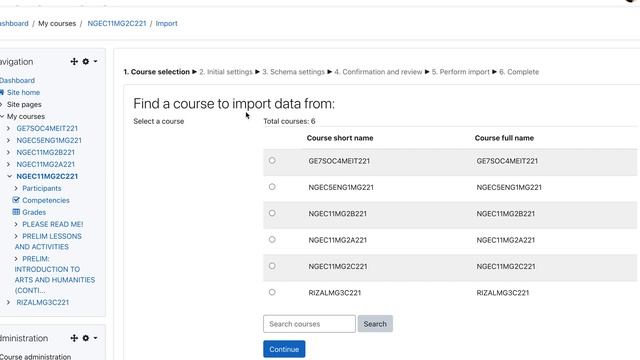Open NGEC11MG2C221 breadcrumb link
Screen dimensions: 640x360
coord(117,23)
